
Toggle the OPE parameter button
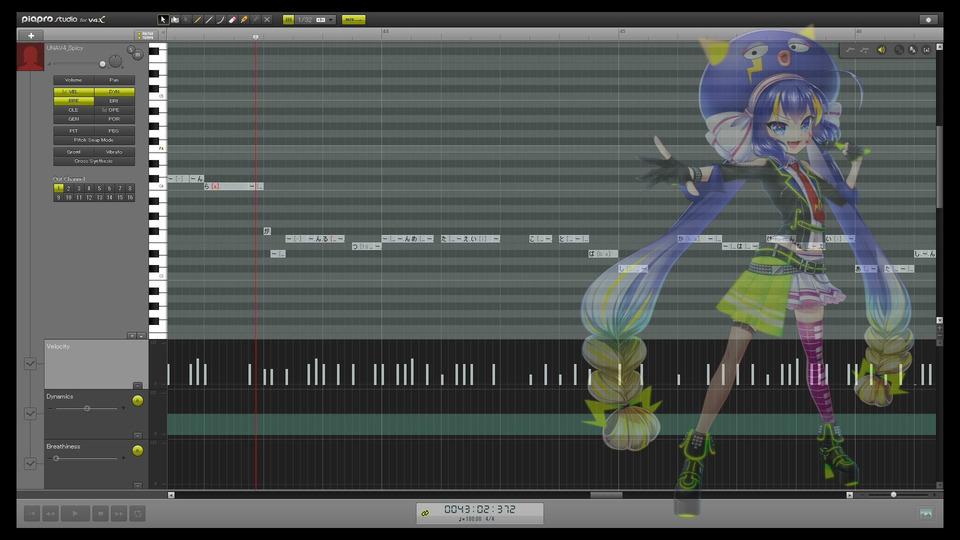tap(114, 110)
